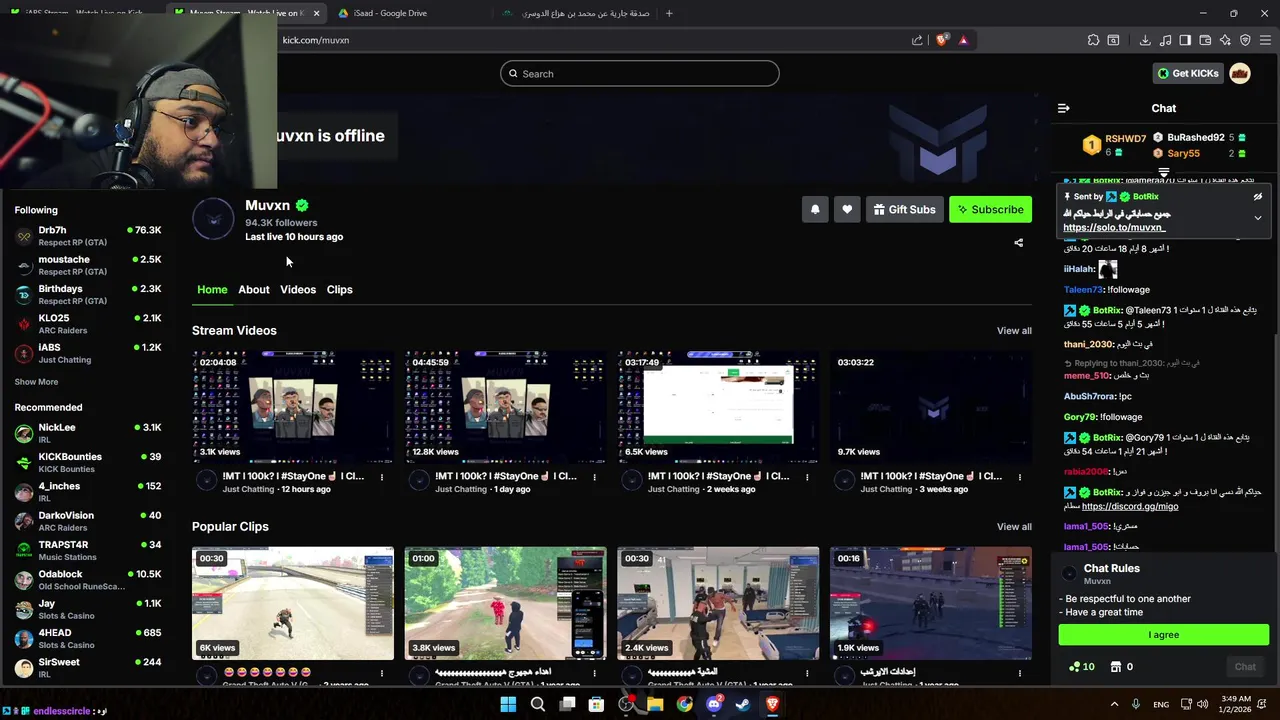Switch to the Clips tab
The image size is (1280, 720).
point(340,290)
